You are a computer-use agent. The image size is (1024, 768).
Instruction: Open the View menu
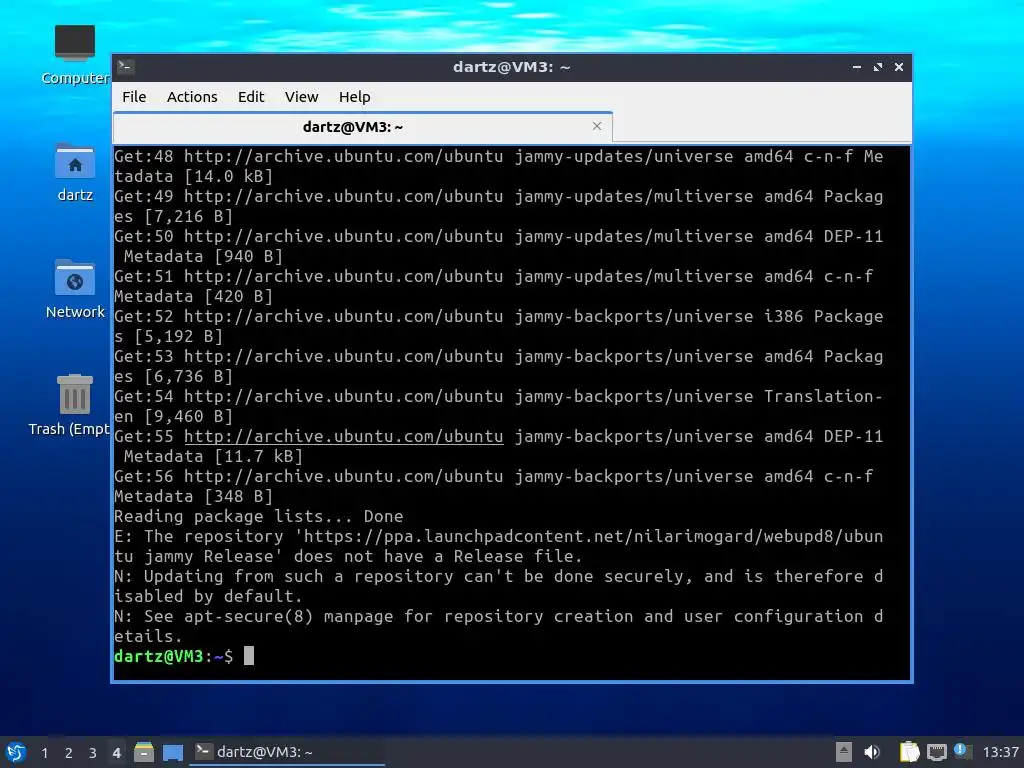click(x=302, y=97)
